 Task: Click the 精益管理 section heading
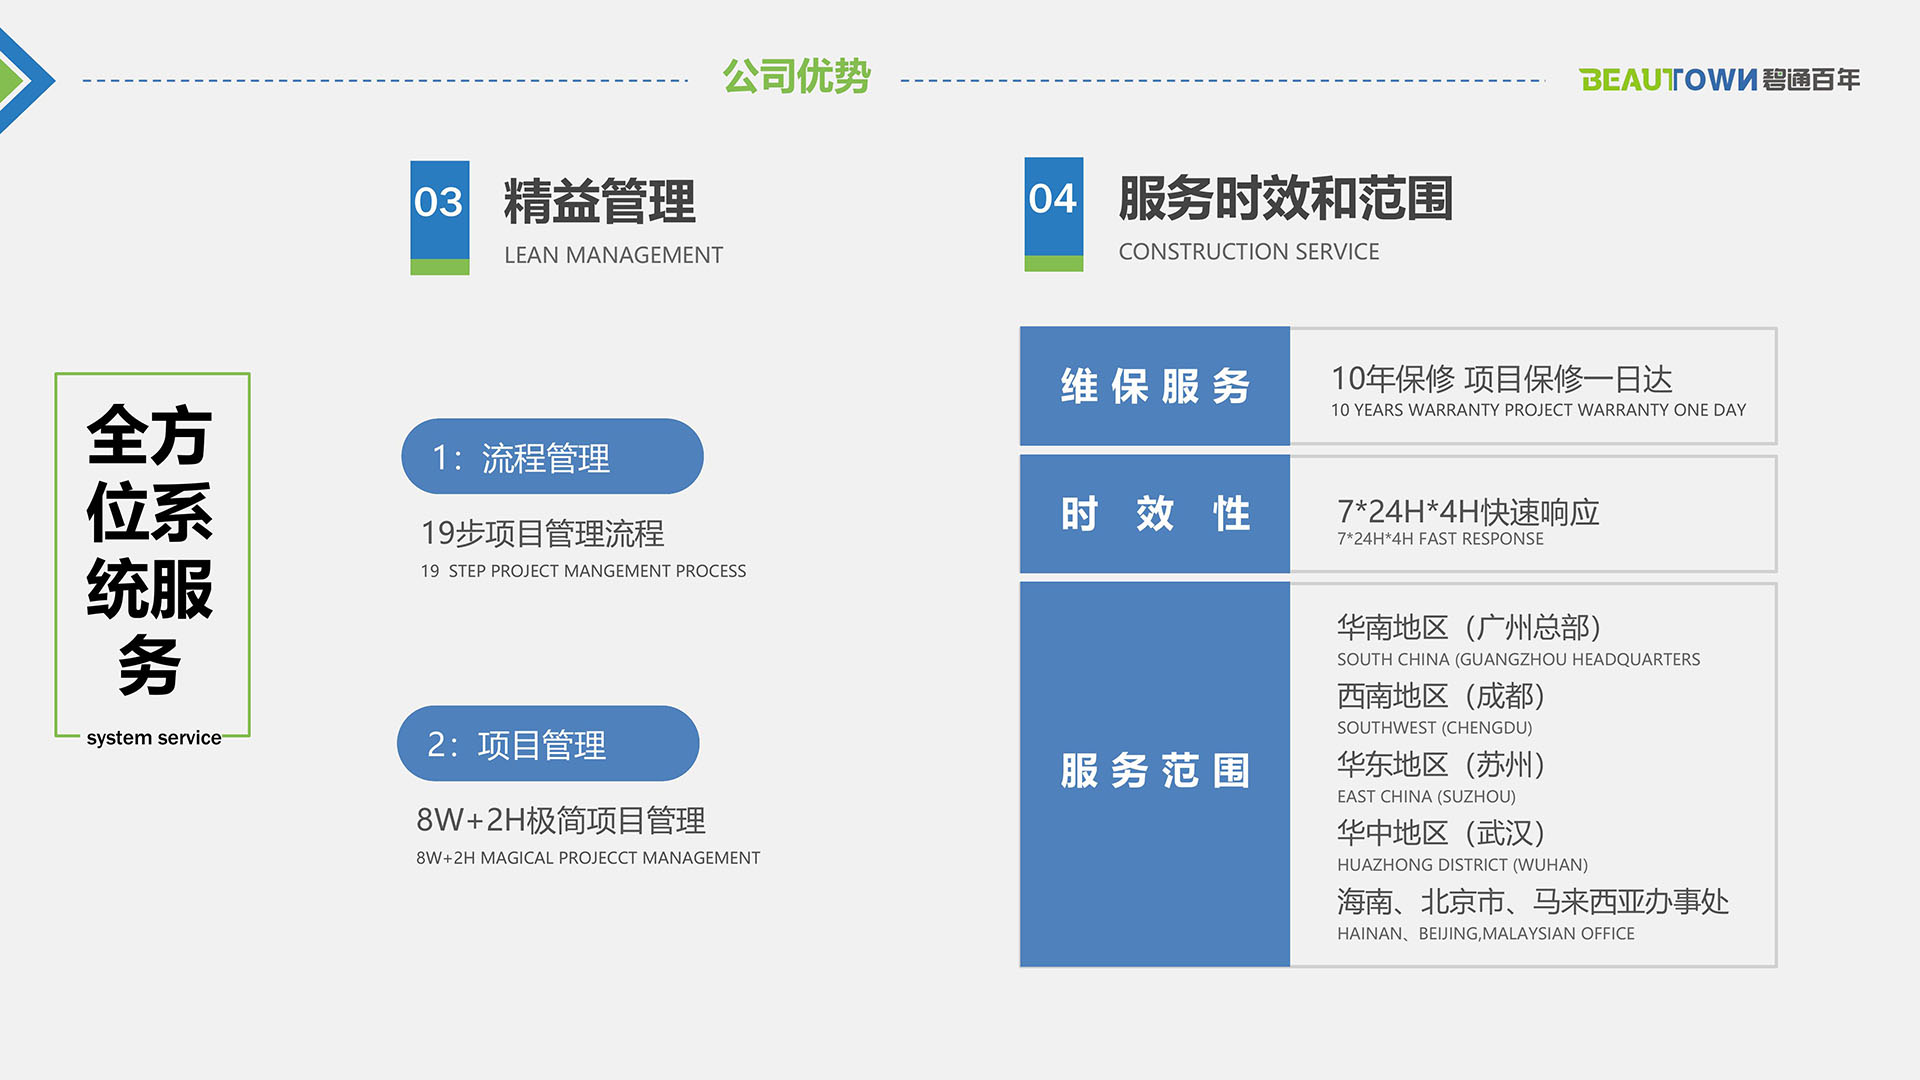coord(599,202)
